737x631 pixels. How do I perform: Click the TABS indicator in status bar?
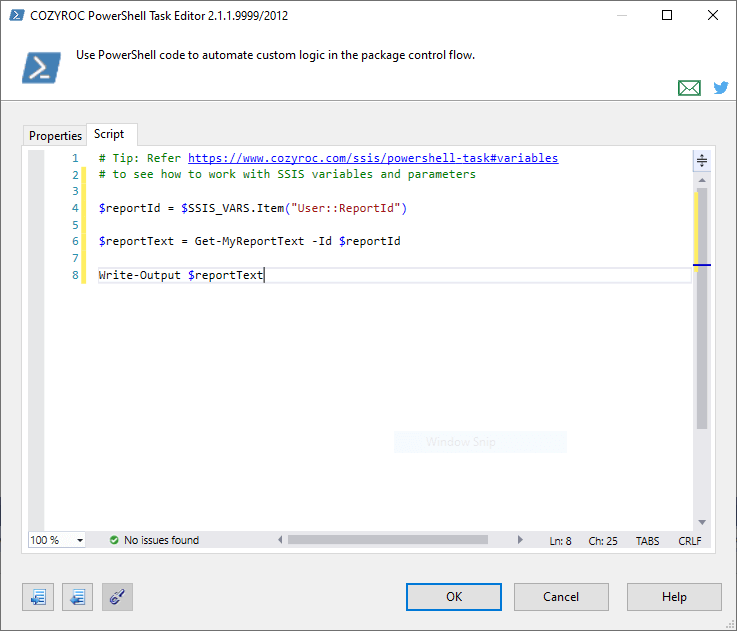pyautogui.click(x=647, y=541)
